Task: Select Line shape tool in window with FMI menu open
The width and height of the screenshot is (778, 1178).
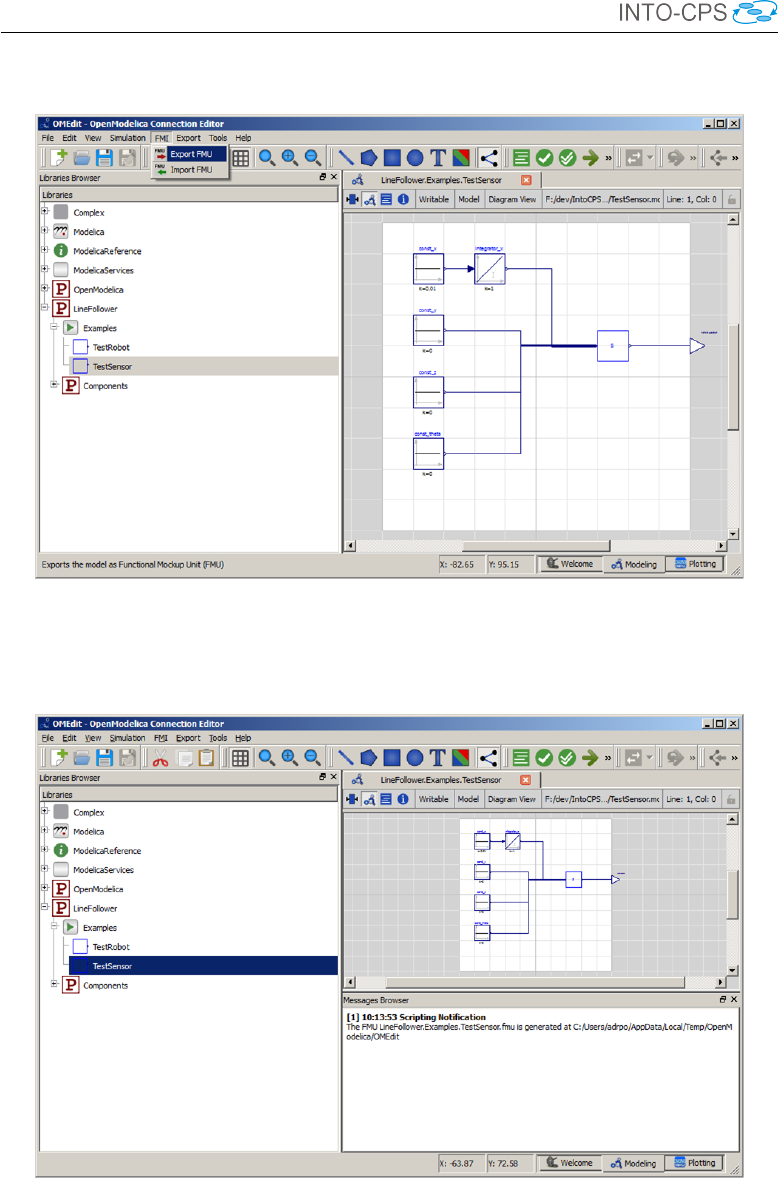Action: pyautogui.click(x=346, y=158)
